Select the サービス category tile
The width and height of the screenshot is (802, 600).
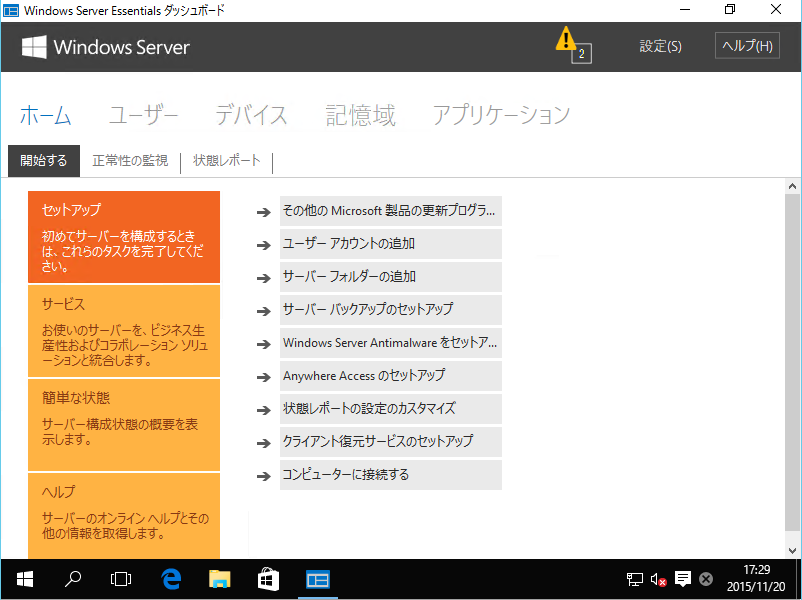coord(124,331)
